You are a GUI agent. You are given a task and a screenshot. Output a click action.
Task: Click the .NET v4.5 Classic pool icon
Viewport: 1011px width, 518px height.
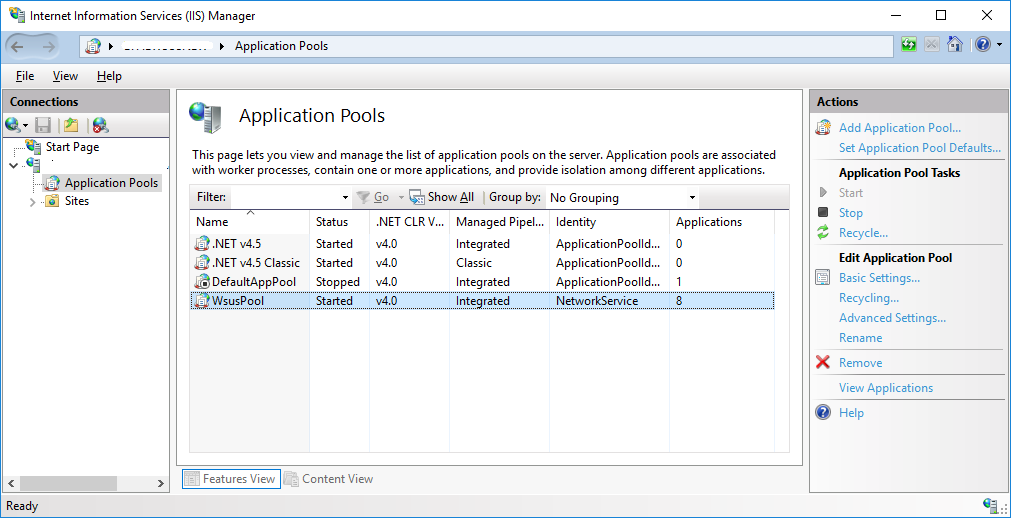(x=202, y=263)
